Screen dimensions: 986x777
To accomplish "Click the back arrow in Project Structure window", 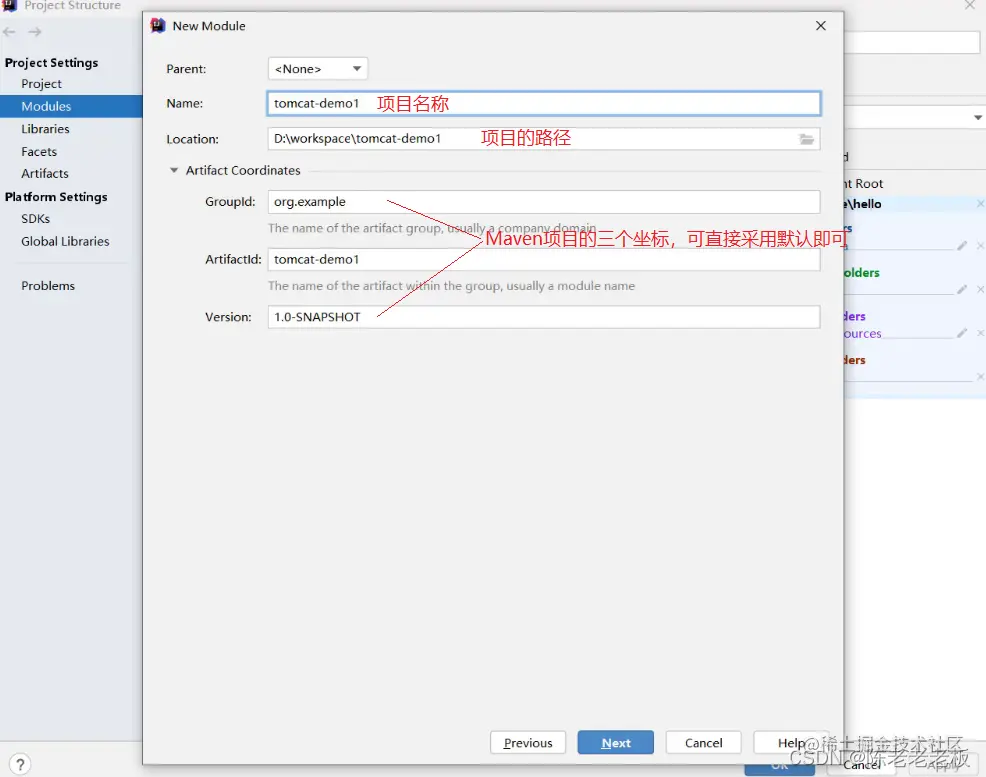I will point(9,31).
